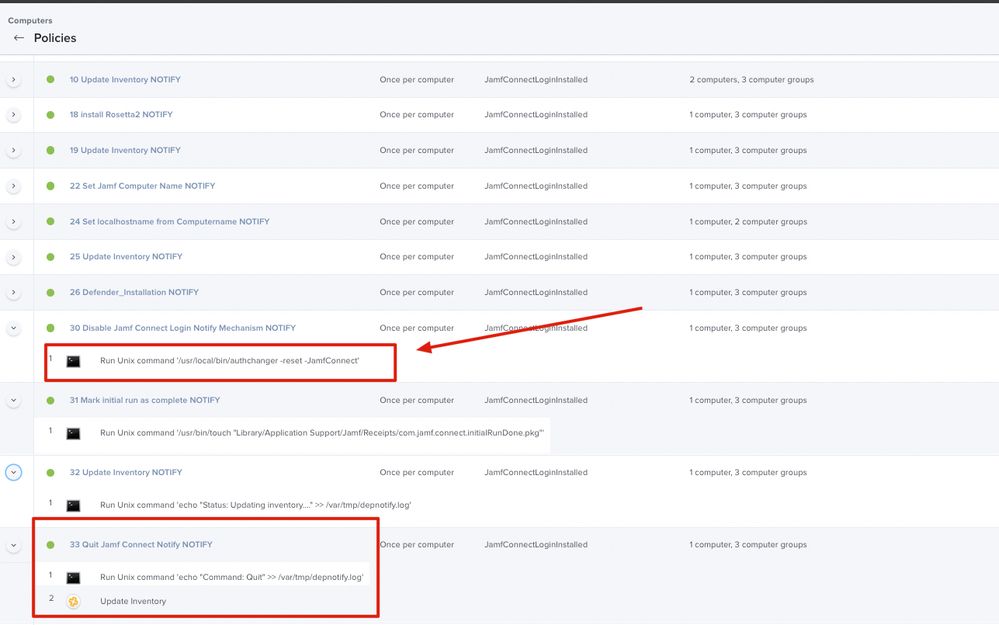Expand policy 10 Update Inventory NOTIFY

13,80
